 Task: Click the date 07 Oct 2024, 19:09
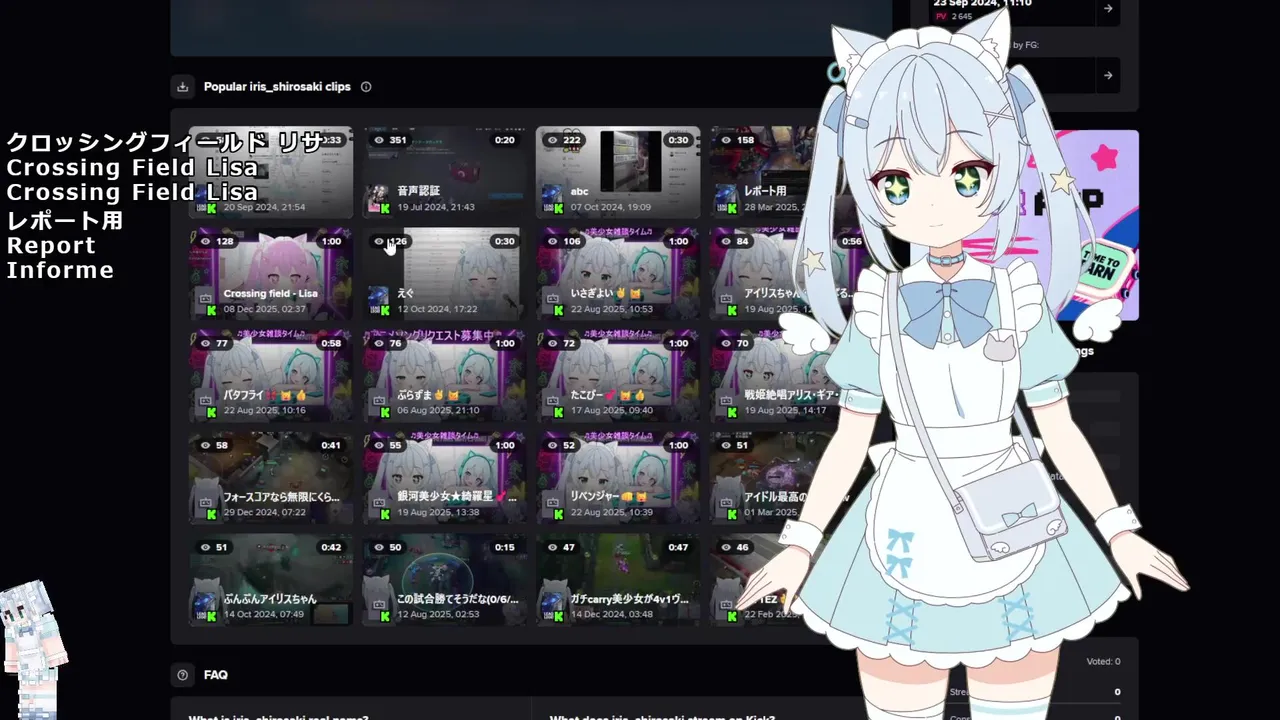(x=611, y=208)
